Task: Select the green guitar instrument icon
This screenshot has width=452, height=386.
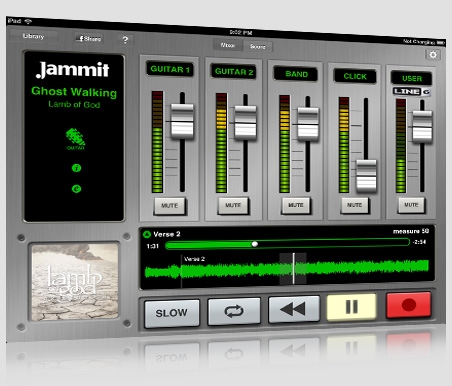Action: [76, 139]
